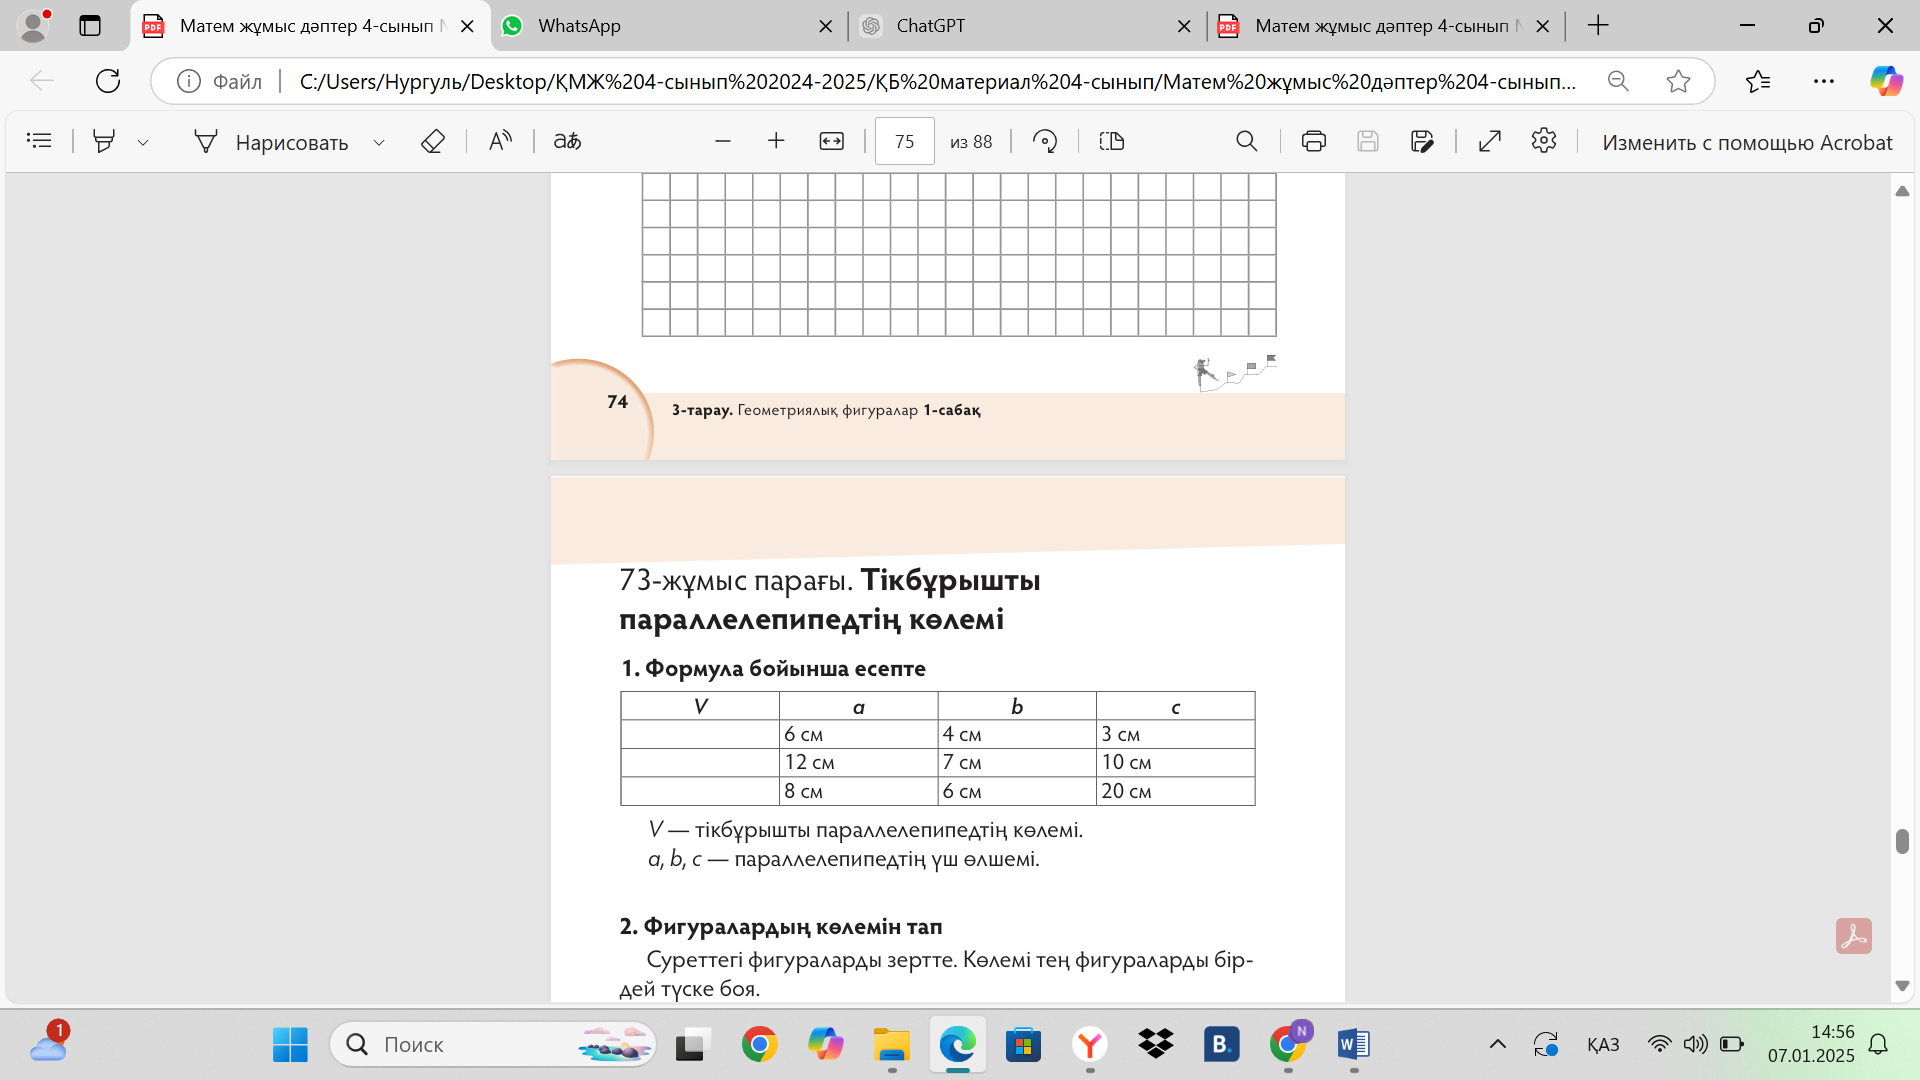Go back to previous page

[x=42, y=81]
